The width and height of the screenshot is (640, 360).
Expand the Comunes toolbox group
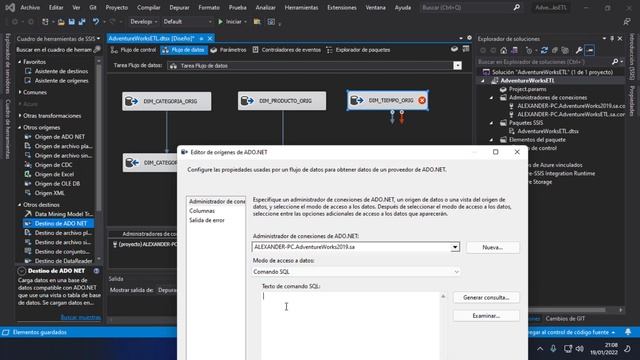click(20, 92)
